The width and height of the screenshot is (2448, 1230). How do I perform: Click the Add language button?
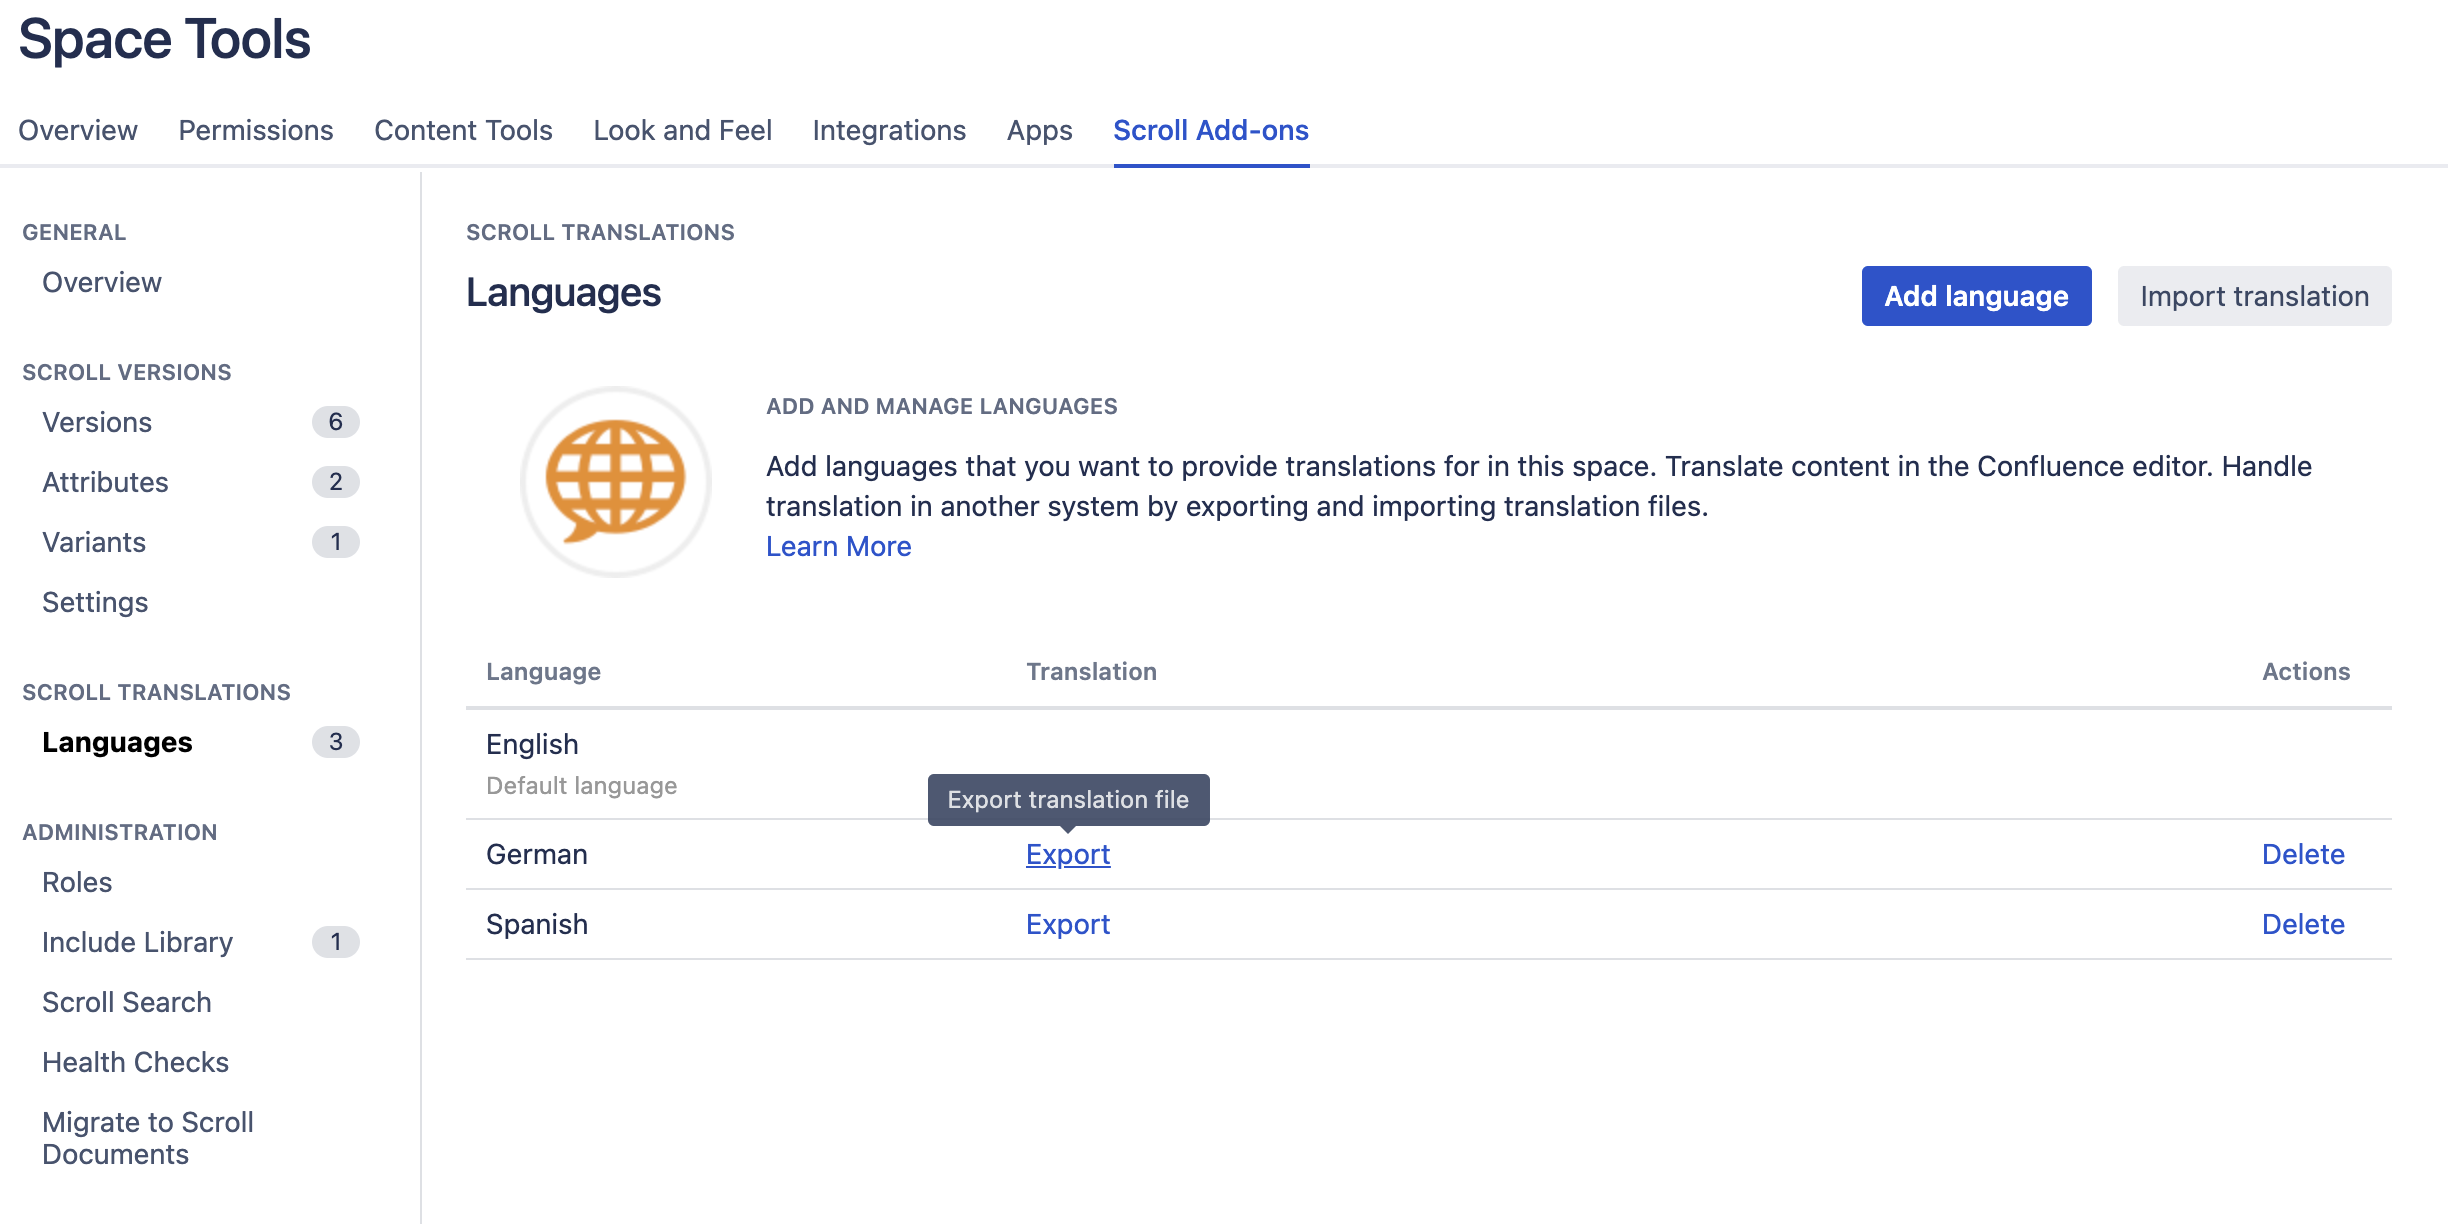click(x=1975, y=296)
